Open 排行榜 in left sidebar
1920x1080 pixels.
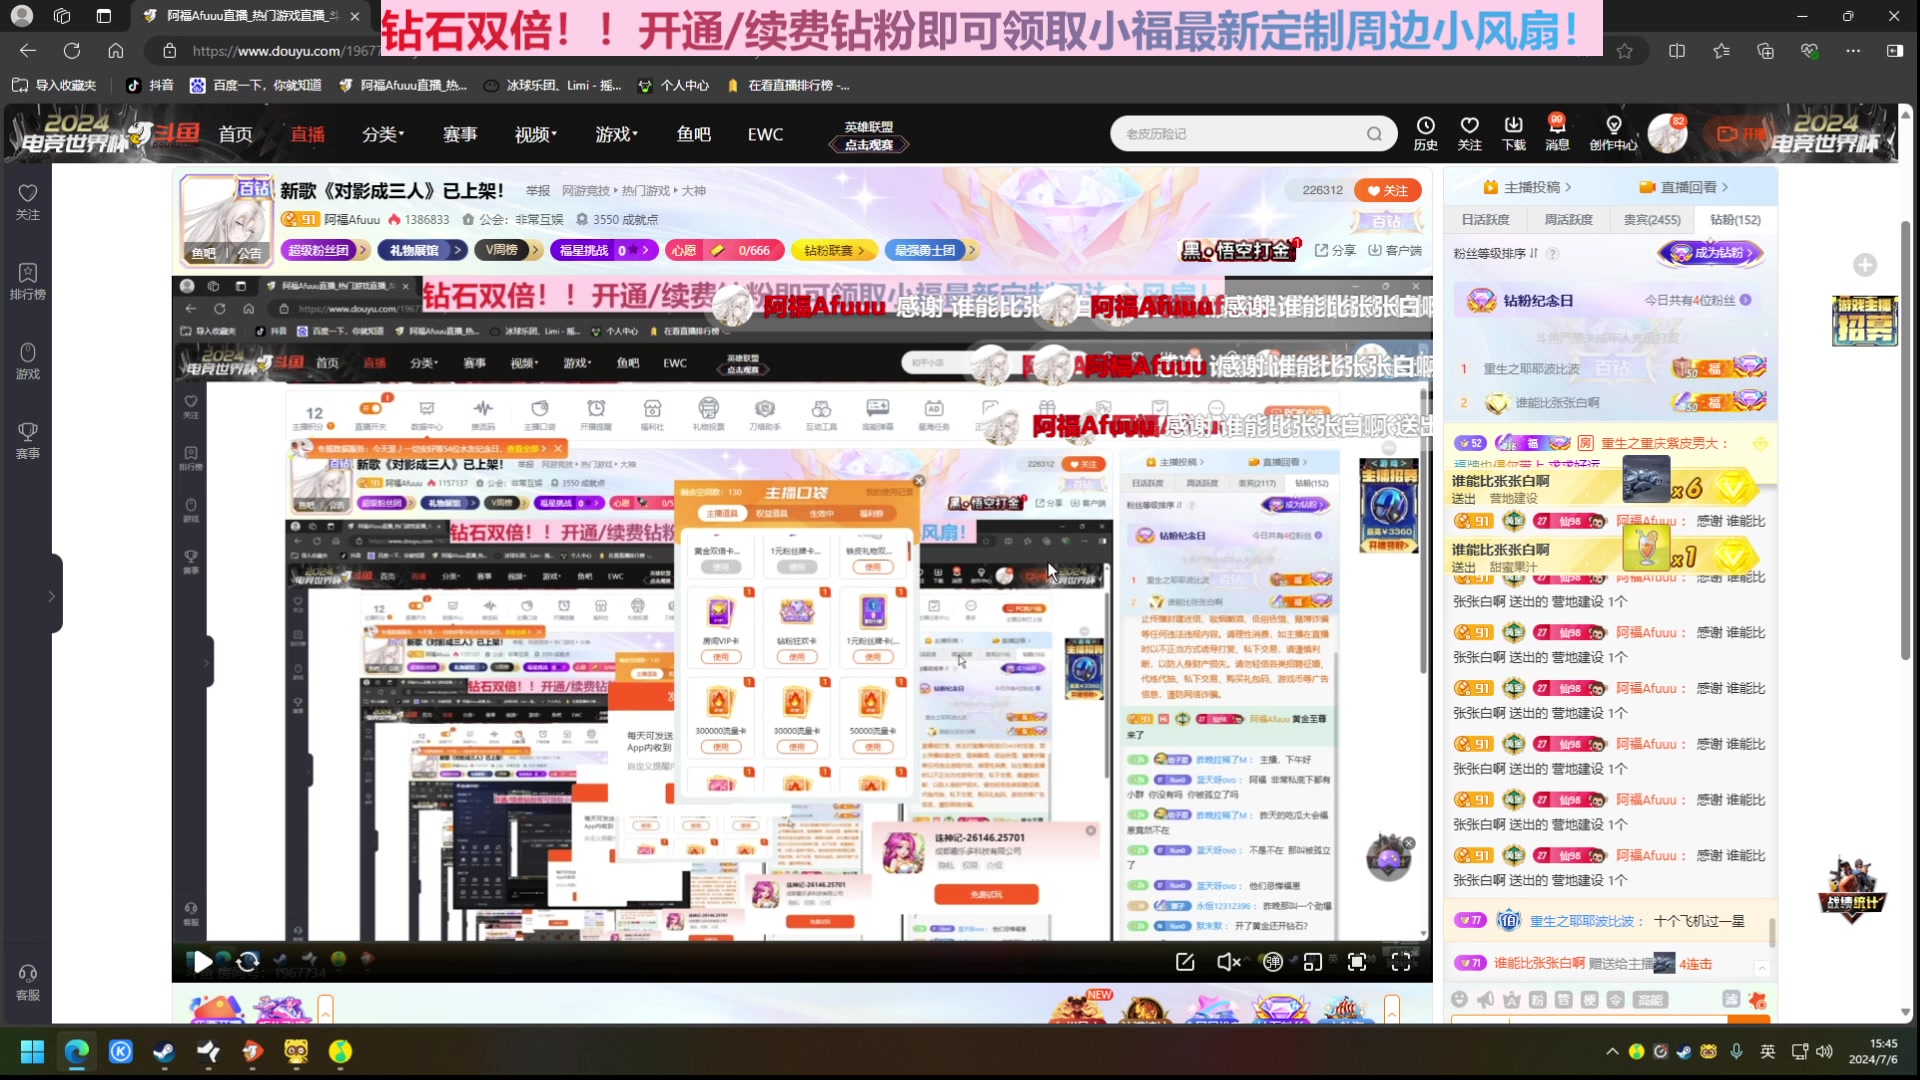click(x=28, y=282)
